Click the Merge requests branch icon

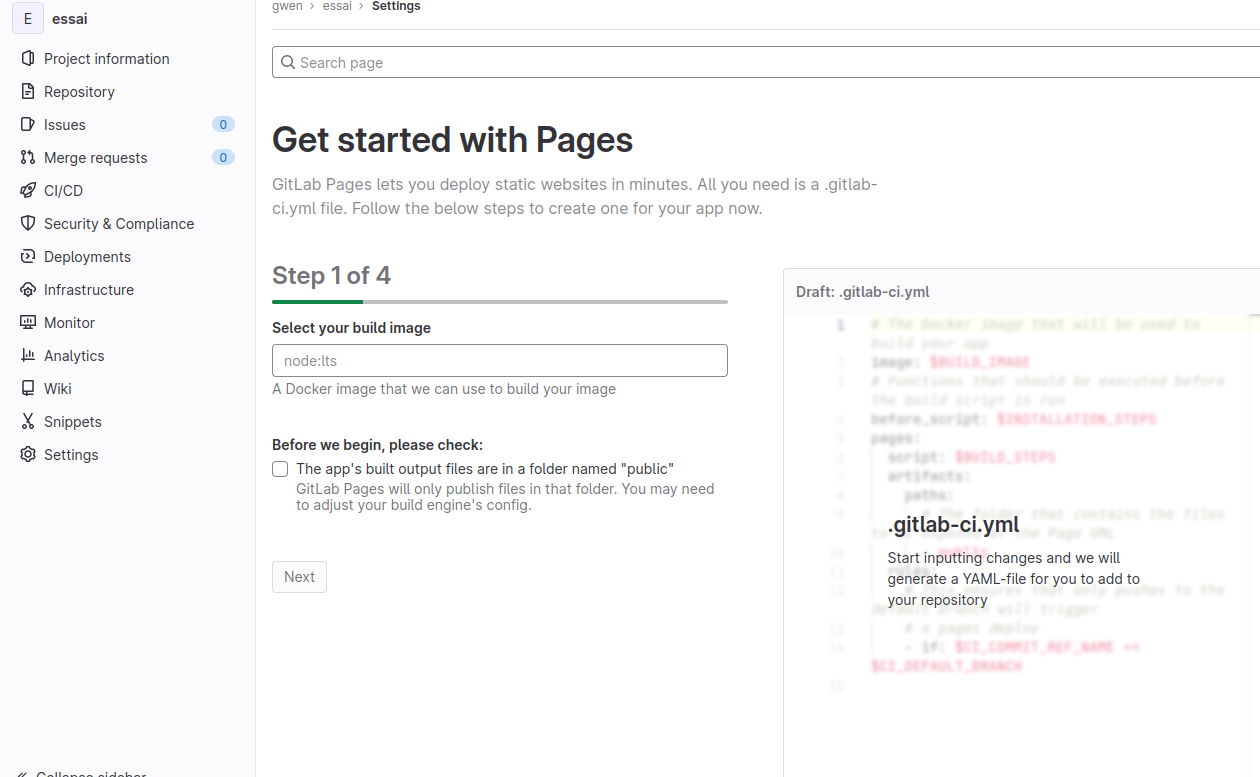(x=28, y=158)
